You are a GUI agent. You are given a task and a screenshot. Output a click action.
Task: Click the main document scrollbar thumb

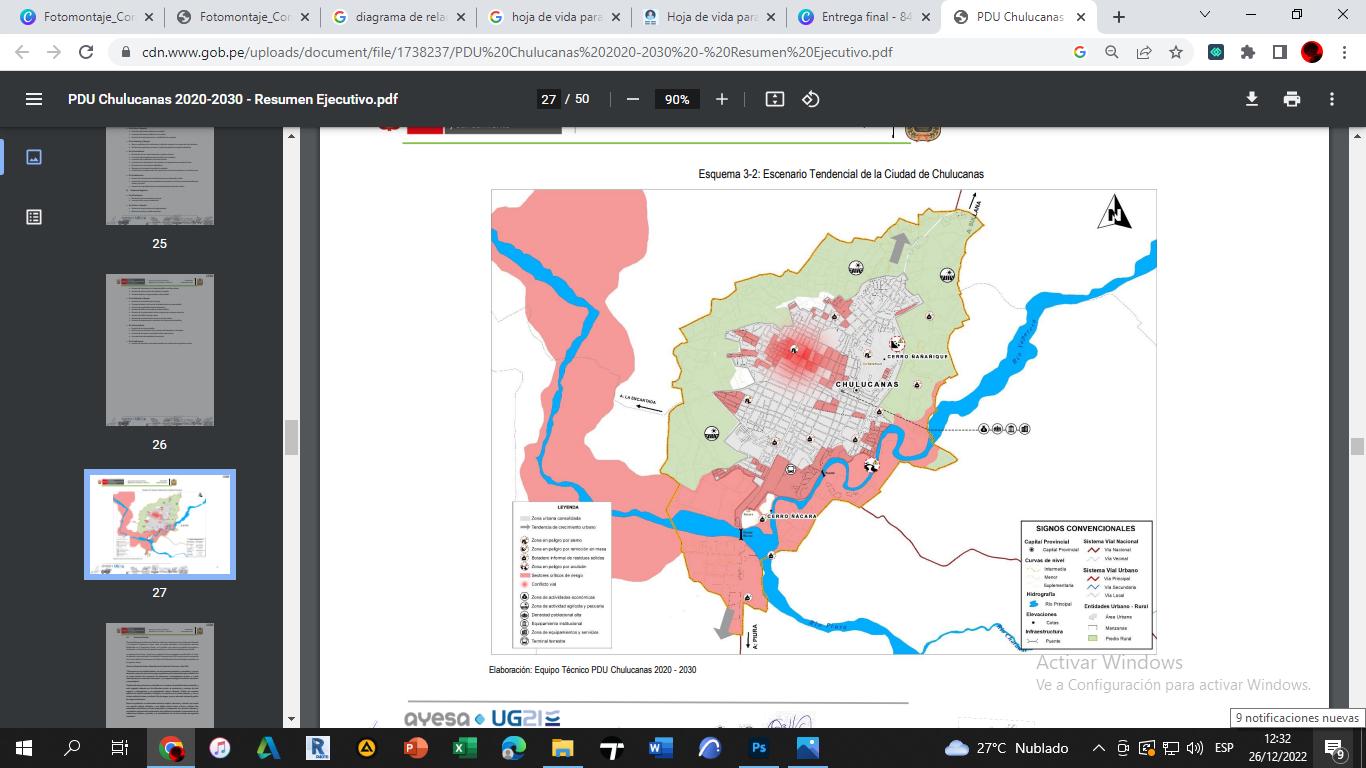pyautogui.click(x=1357, y=446)
